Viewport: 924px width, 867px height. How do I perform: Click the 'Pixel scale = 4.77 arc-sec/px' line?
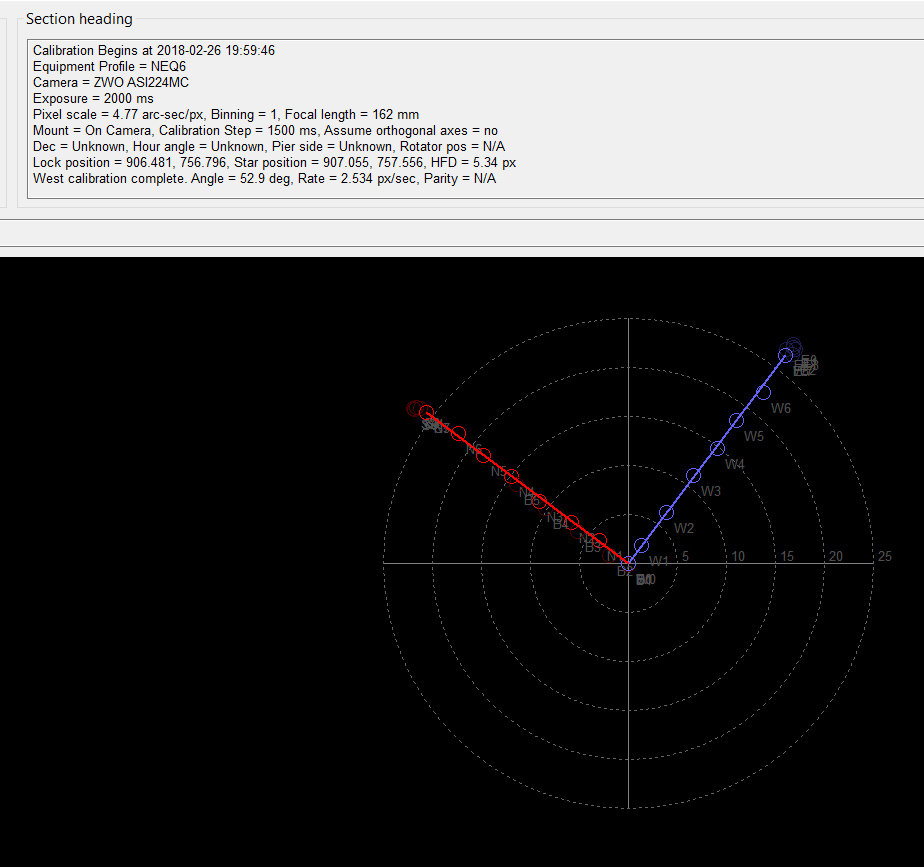[226, 114]
